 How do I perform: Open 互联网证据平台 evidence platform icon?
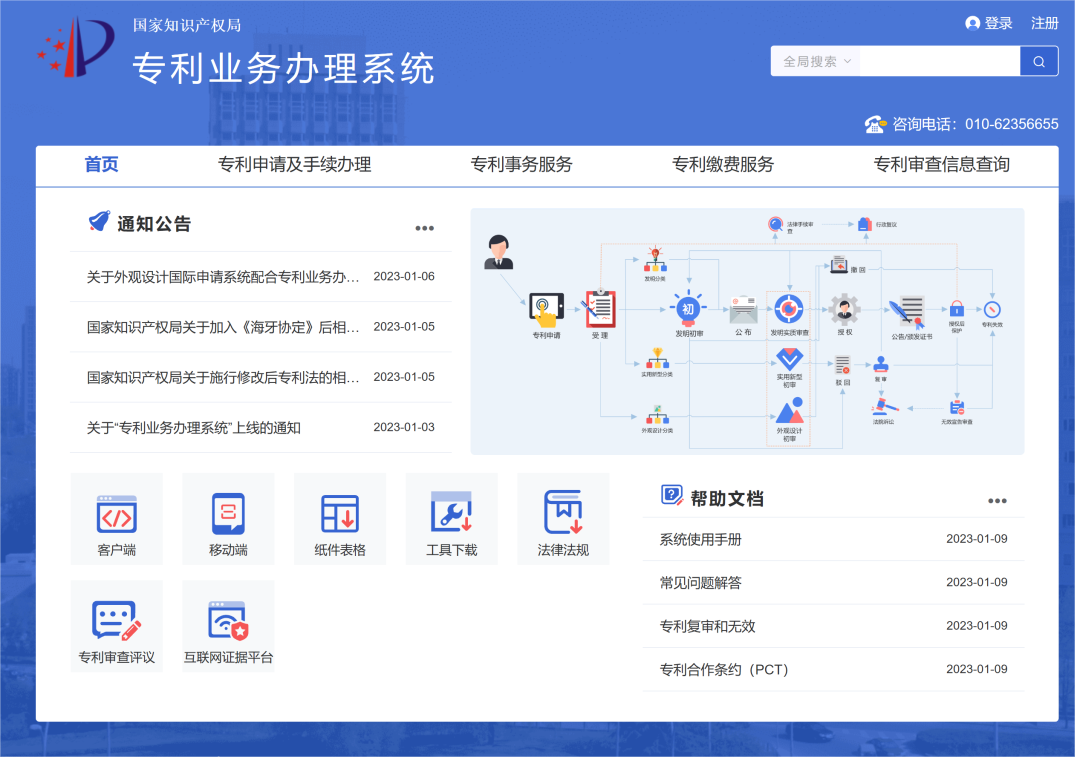228,624
